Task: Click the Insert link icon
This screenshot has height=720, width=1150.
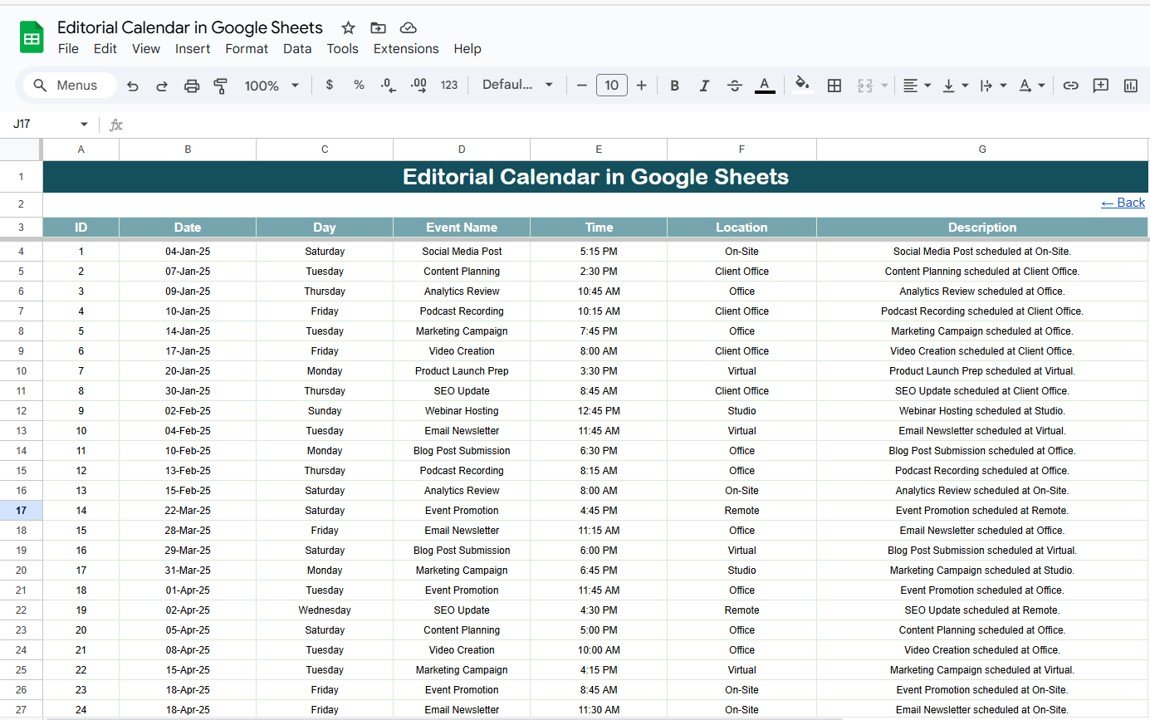Action: 1070,86
